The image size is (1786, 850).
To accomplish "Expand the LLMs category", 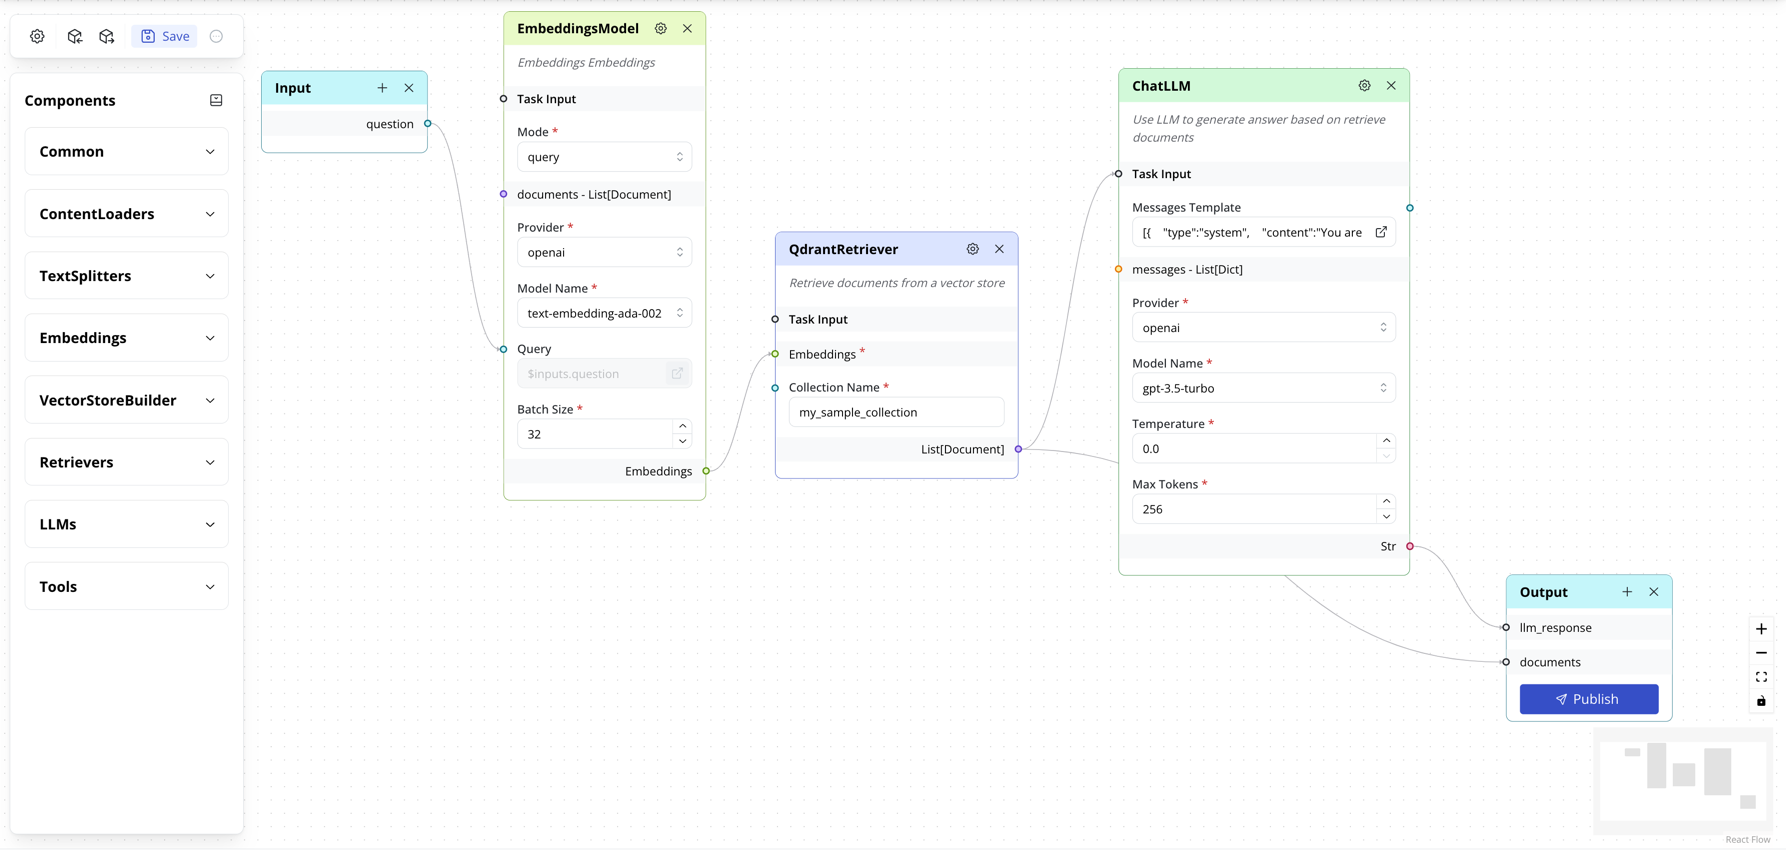I will point(126,524).
